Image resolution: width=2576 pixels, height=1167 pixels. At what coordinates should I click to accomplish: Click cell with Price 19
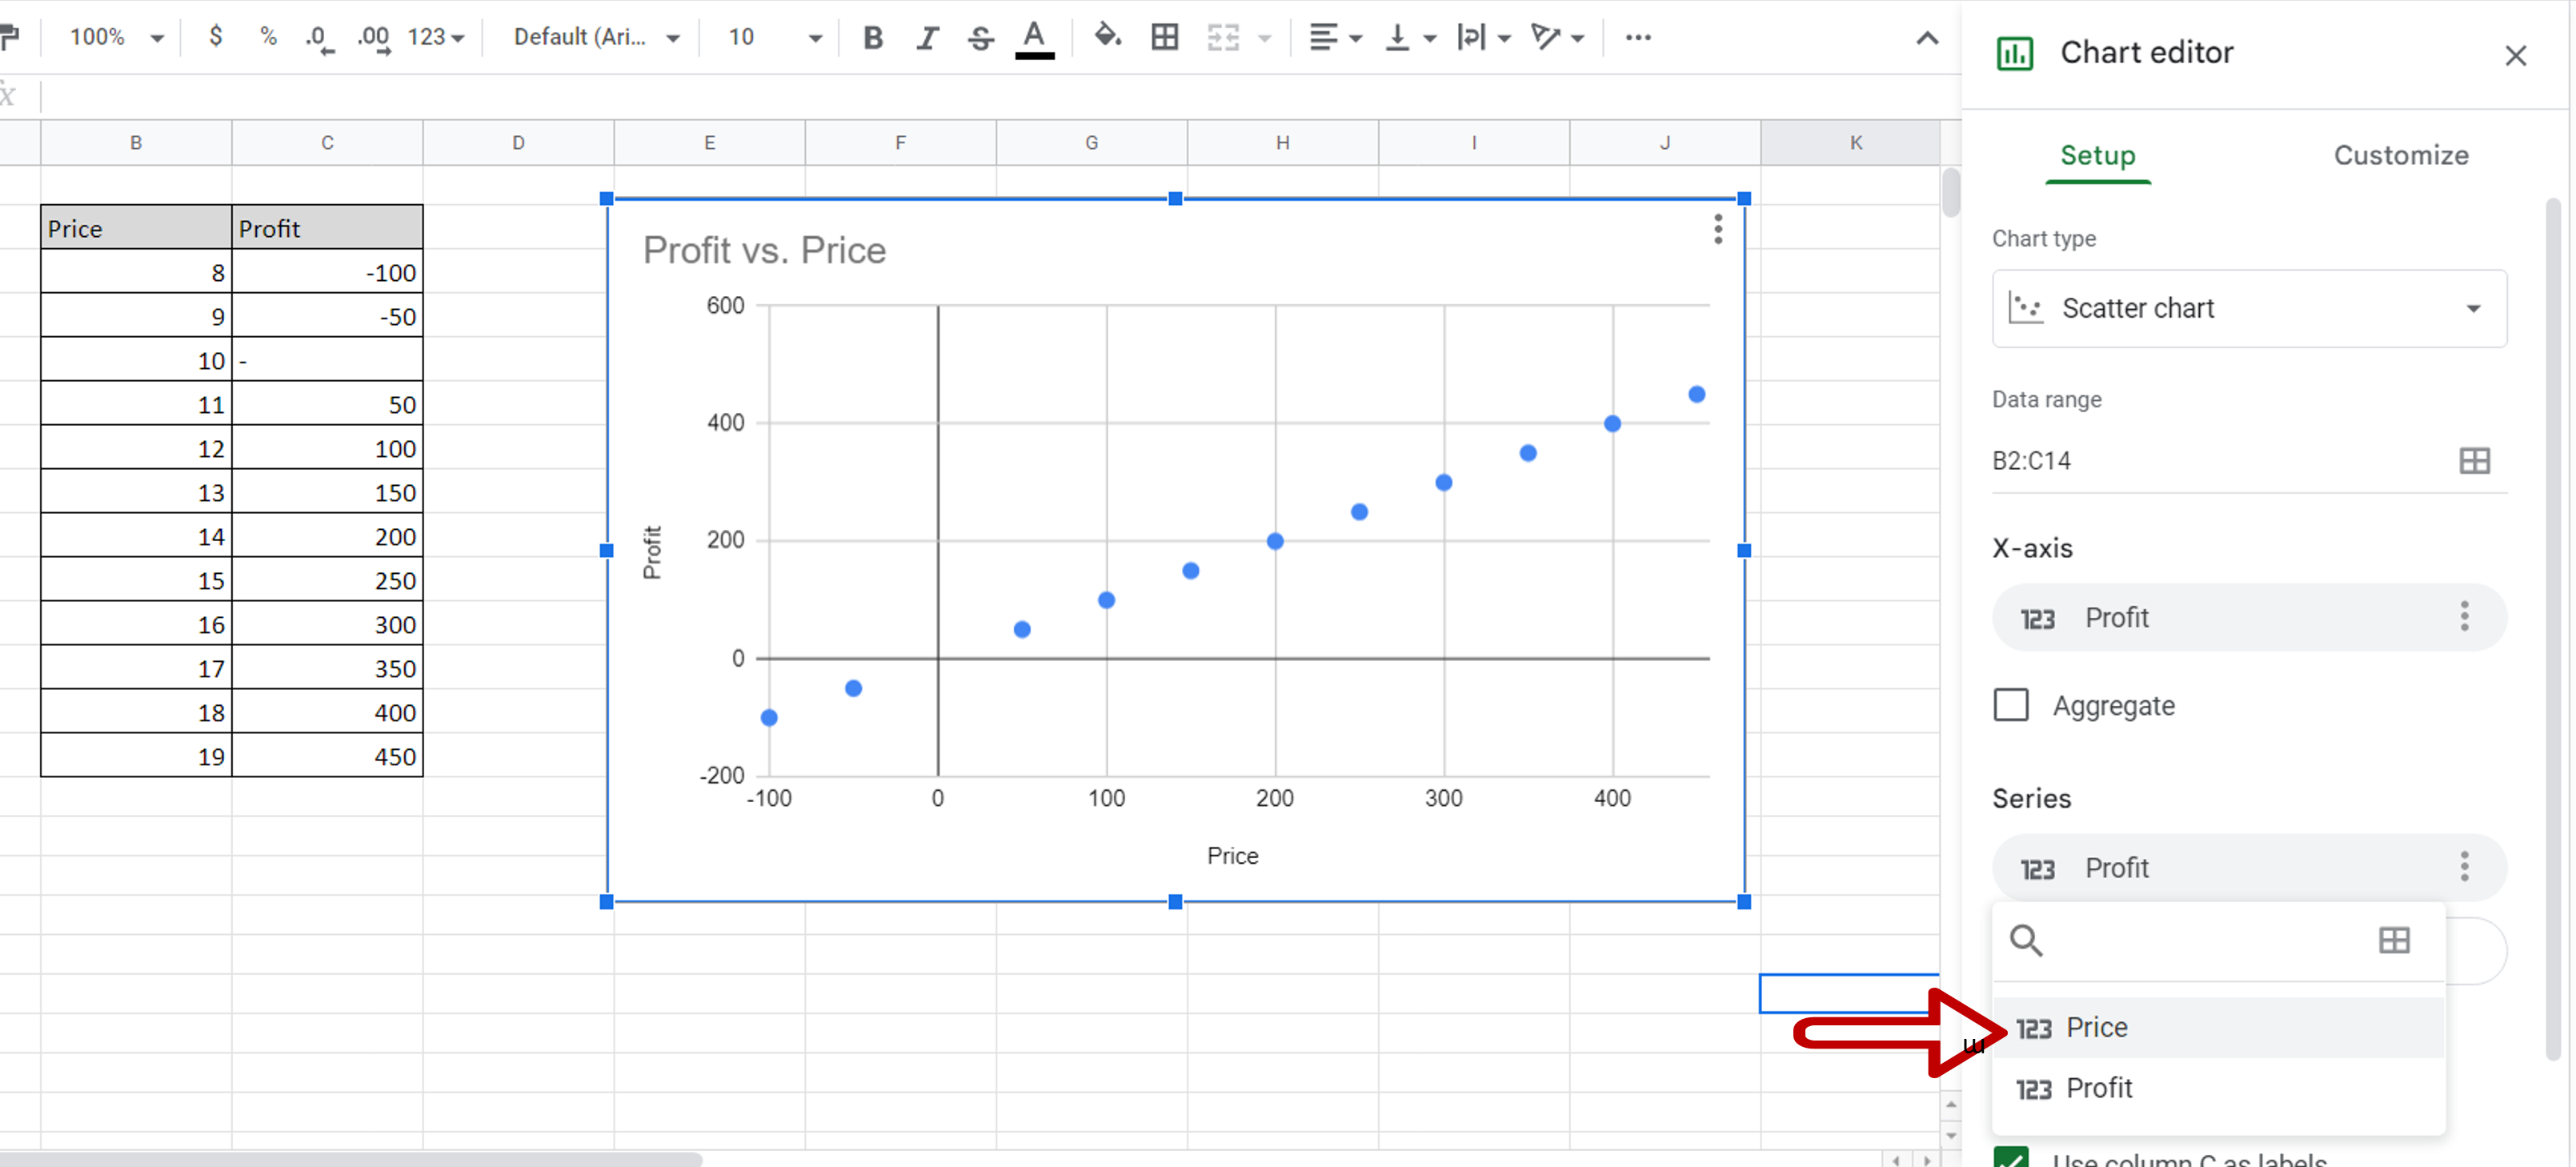(136, 755)
